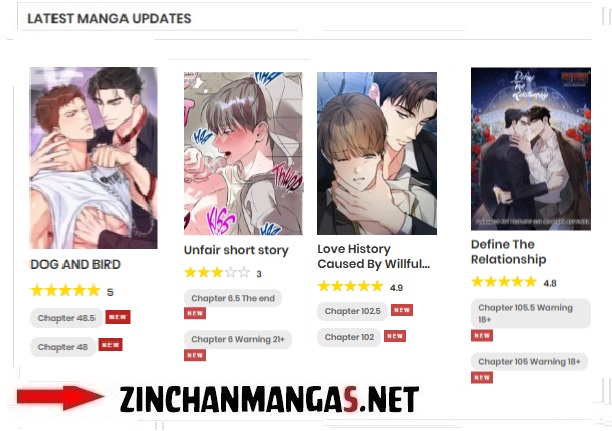Viewport: 612px width, 431px height.
Task: Click the Love History cover thumbnail
Action: coord(377,153)
